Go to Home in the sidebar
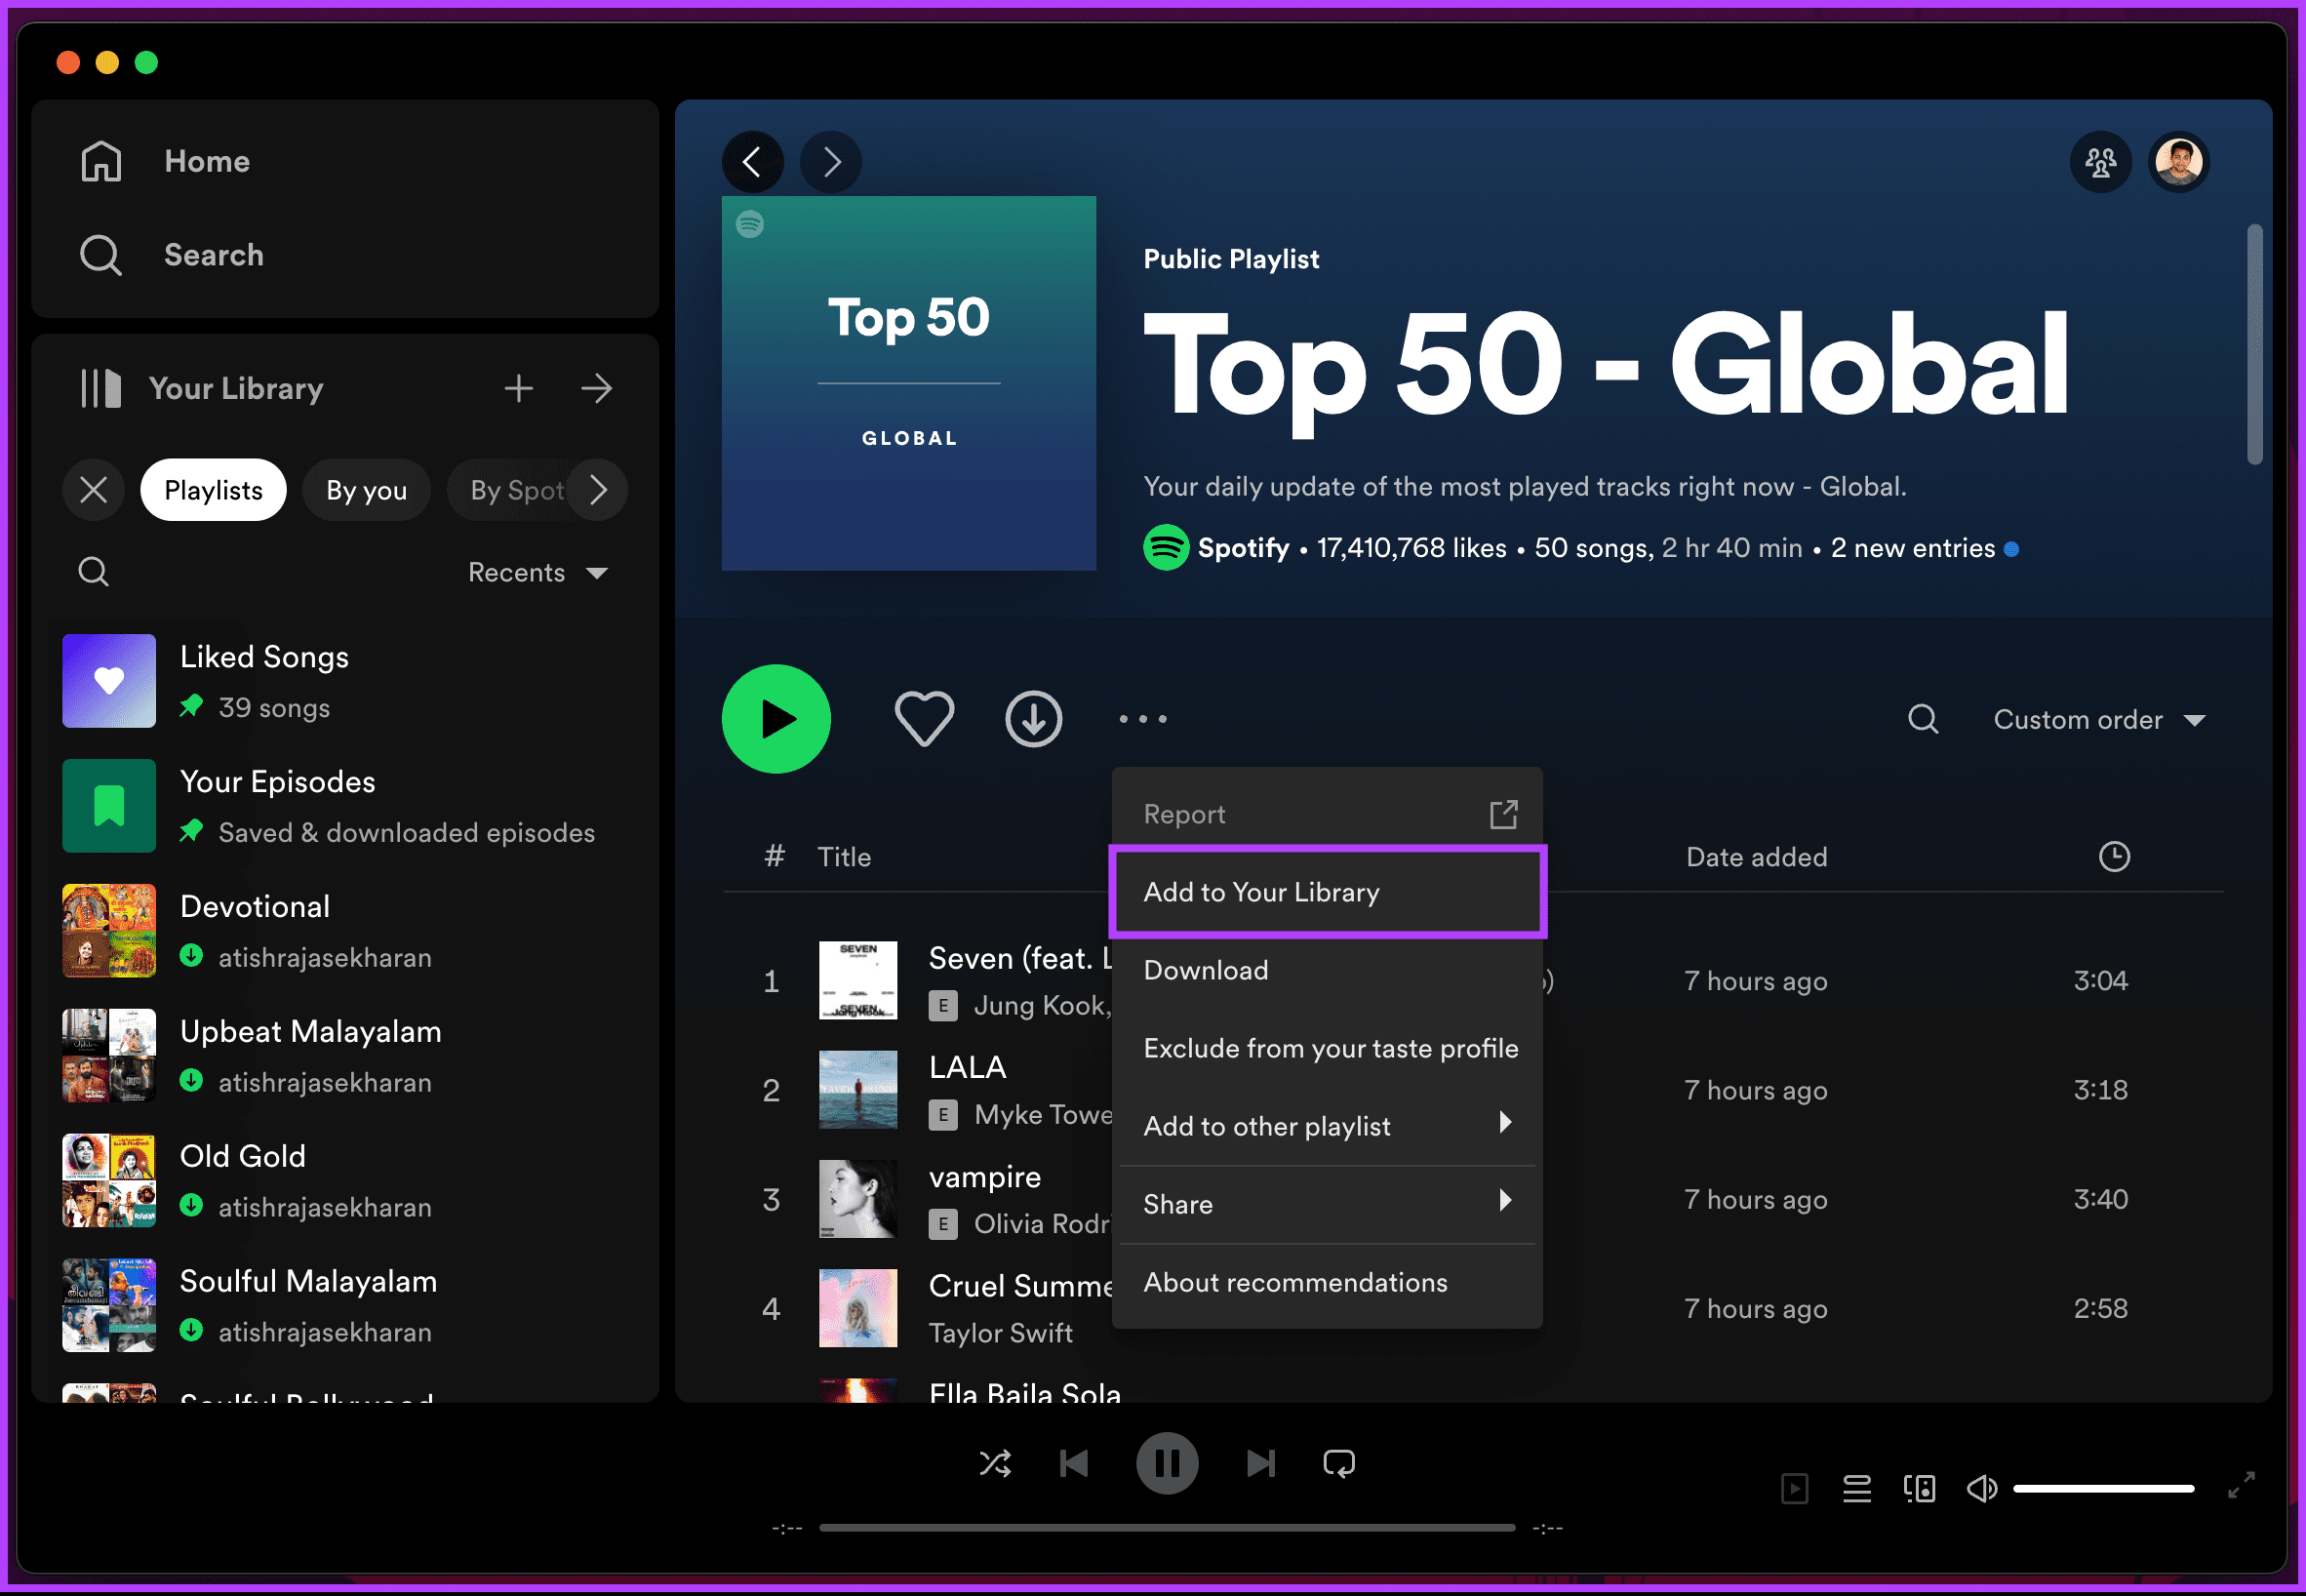The width and height of the screenshot is (2306, 1596). click(166, 161)
